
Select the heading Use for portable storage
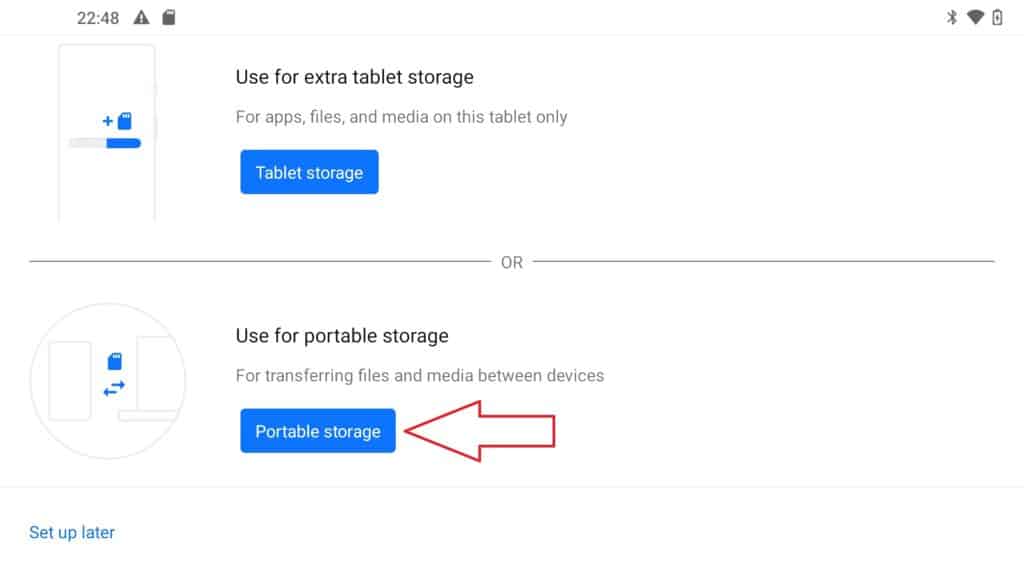click(x=341, y=335)
